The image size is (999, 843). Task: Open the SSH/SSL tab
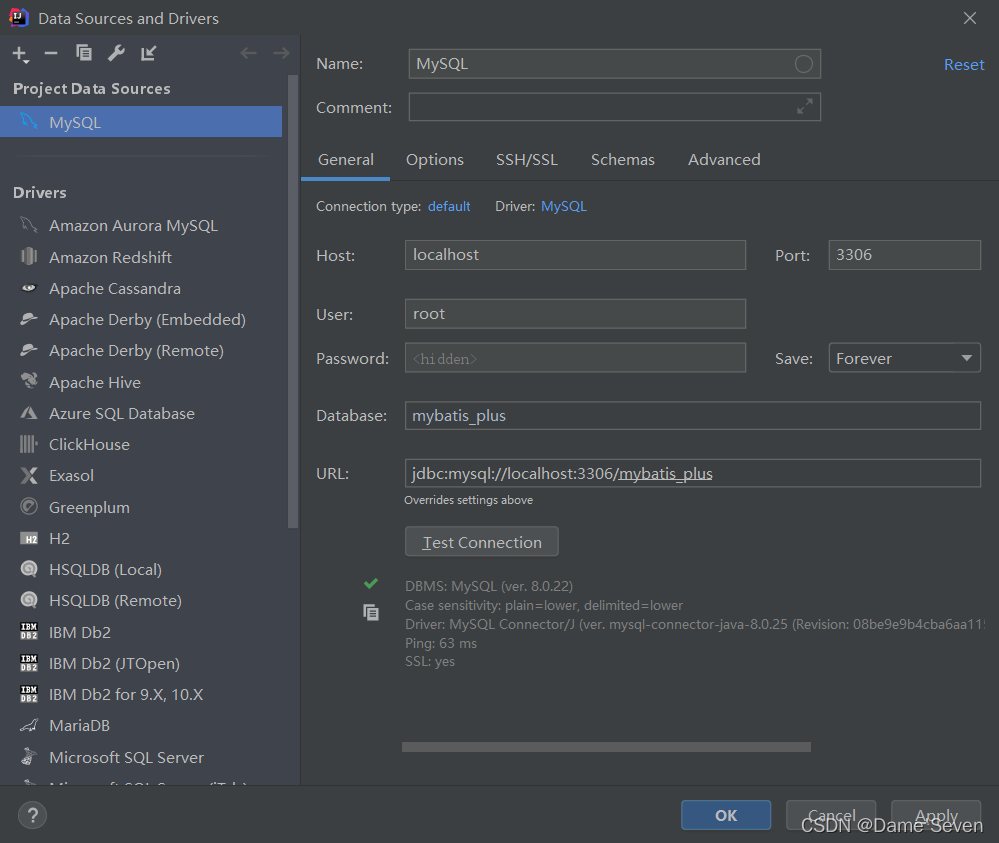pos(527,159)
